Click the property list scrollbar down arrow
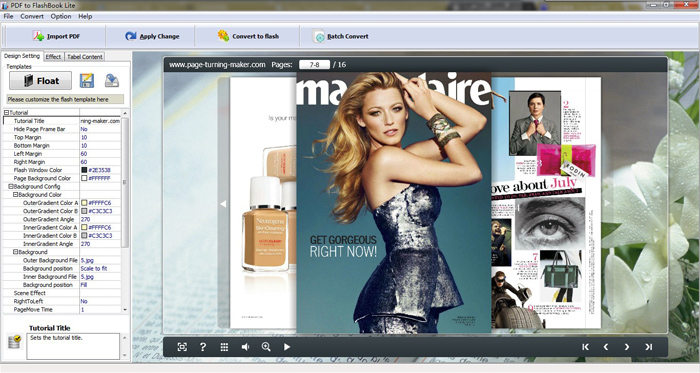700x373 pixels. [x=125, y=309]
